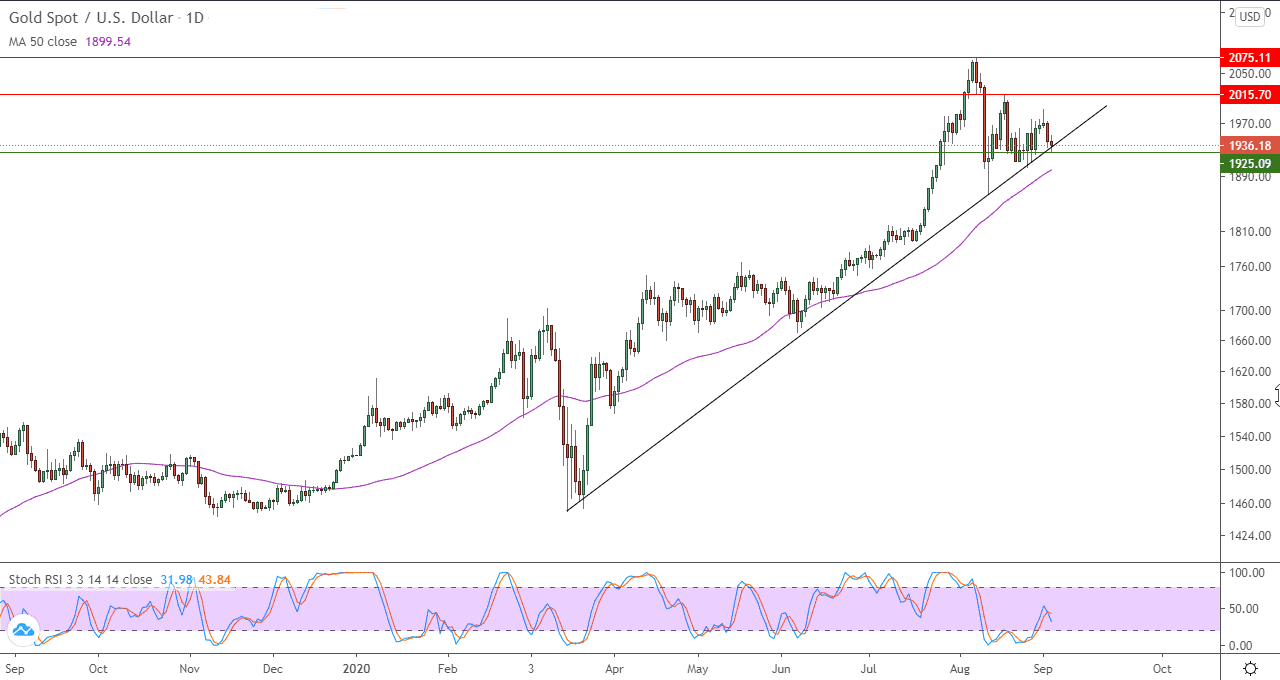Select the MA 50 close indicator label

coord(43,42)
